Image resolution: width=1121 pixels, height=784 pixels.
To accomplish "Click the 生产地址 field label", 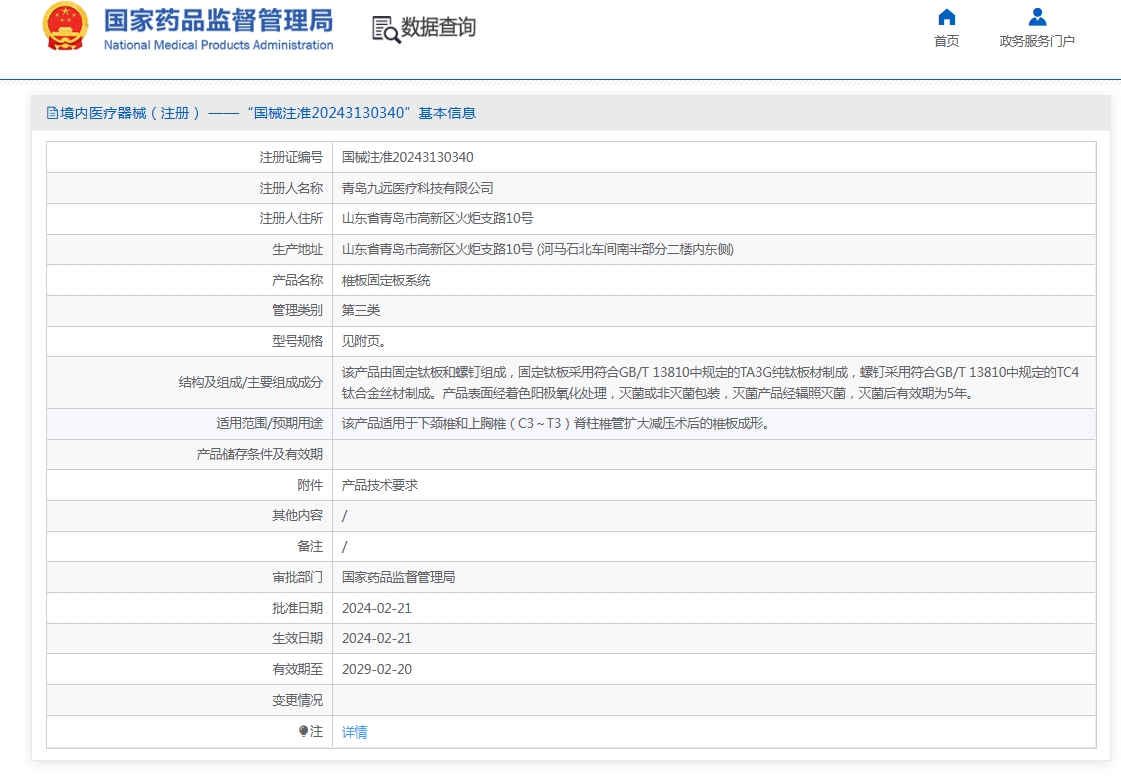I will coord(297,249).
